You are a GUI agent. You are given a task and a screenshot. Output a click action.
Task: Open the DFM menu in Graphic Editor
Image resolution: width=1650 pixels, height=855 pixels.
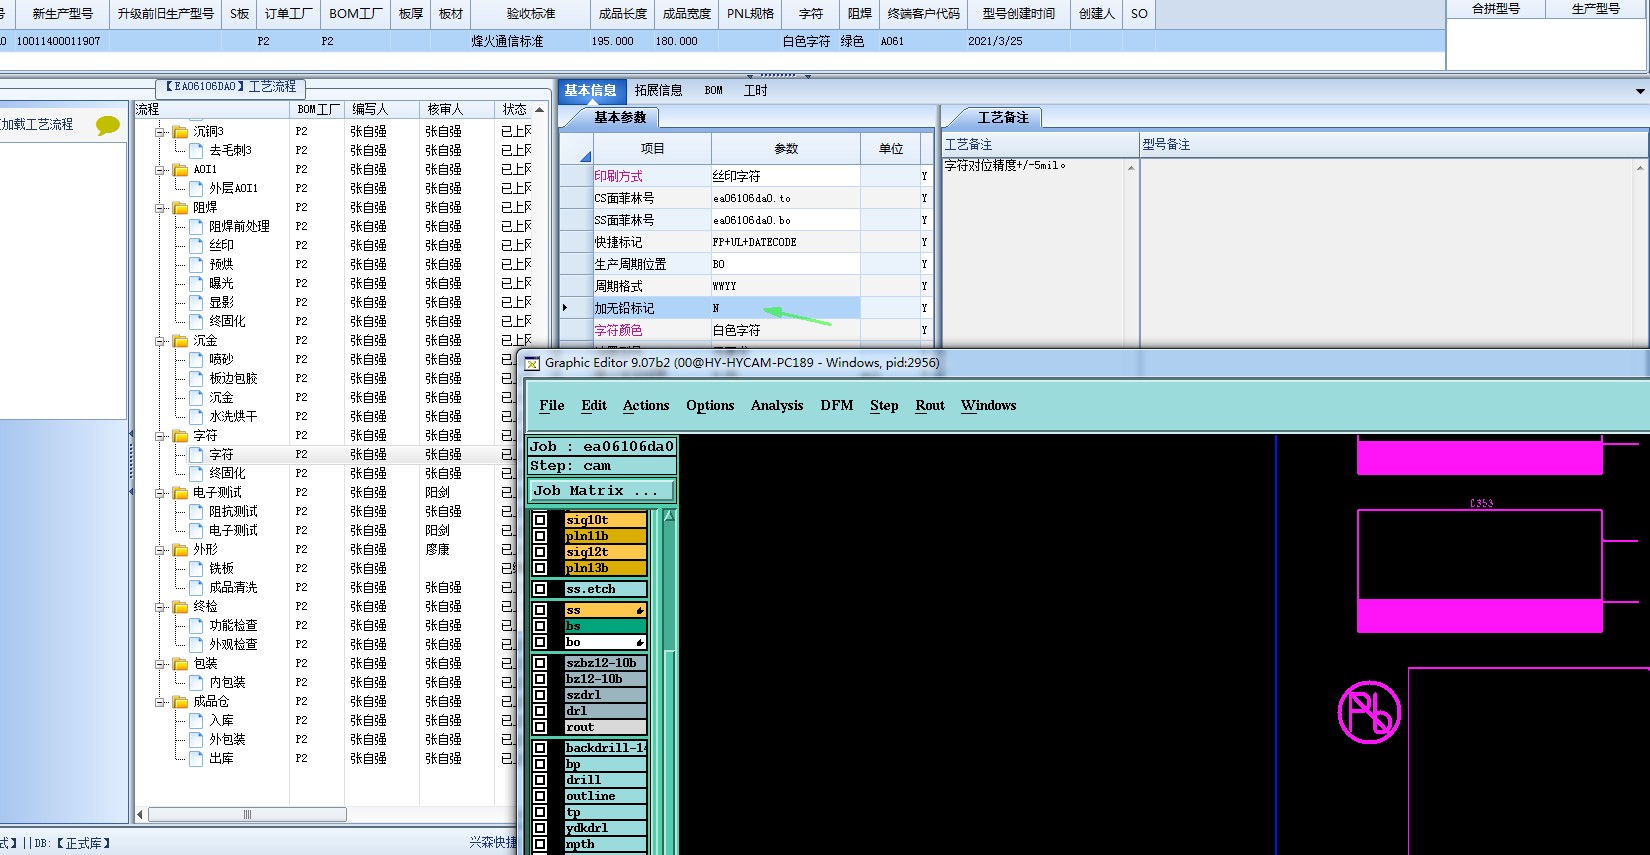[x=837, y=405]
